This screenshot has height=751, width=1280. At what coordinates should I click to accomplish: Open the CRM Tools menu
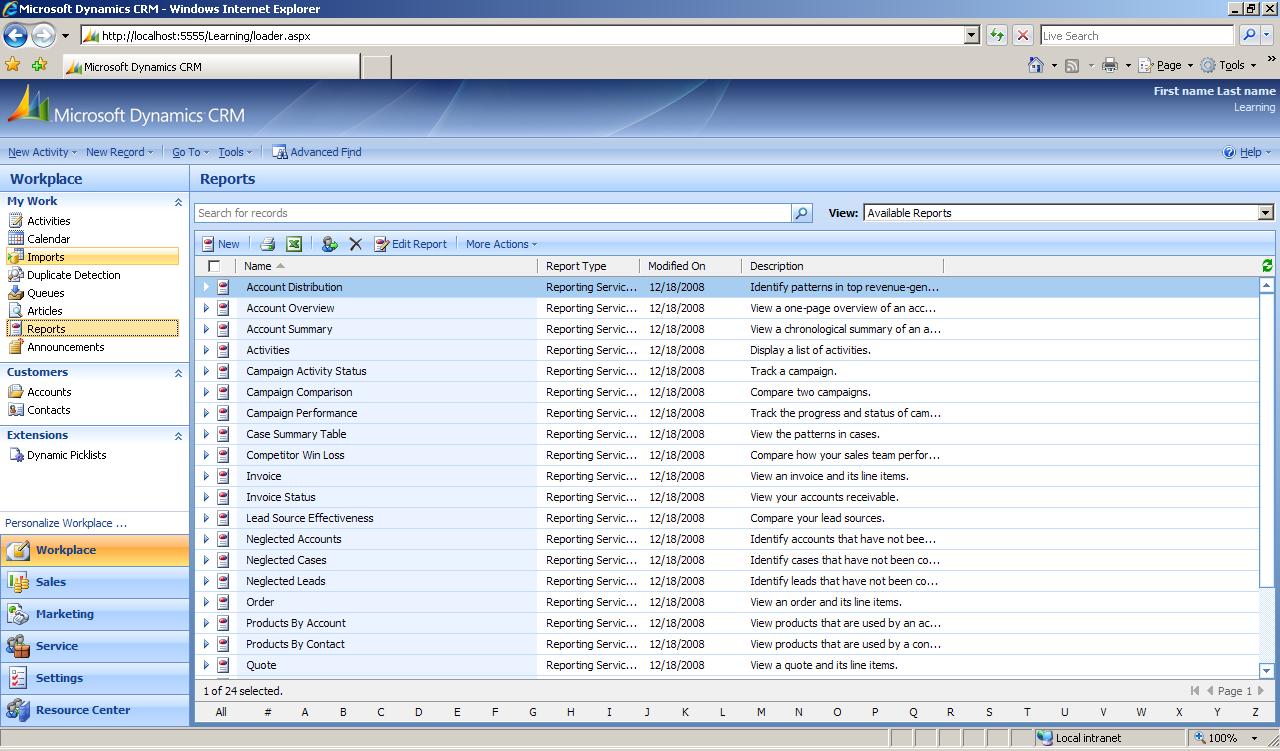(x=235, y=152)
